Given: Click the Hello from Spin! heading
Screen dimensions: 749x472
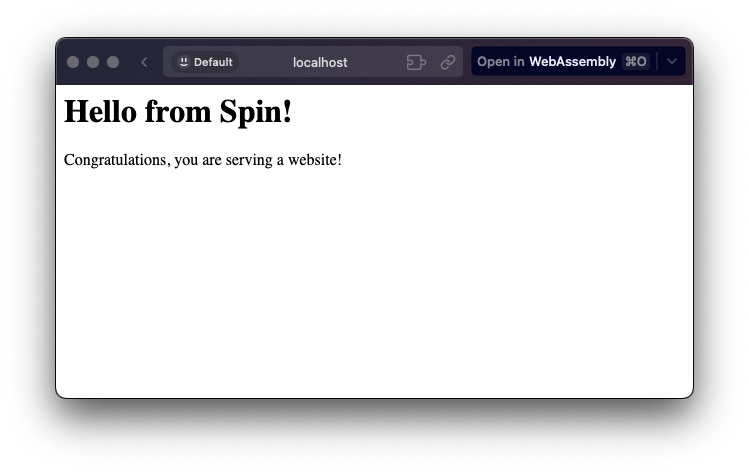Looking at the screenshot, I should 178,112.
